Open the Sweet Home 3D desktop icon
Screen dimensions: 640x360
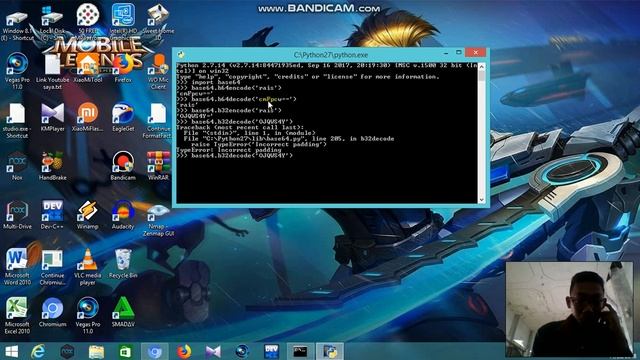click(158, 22)
